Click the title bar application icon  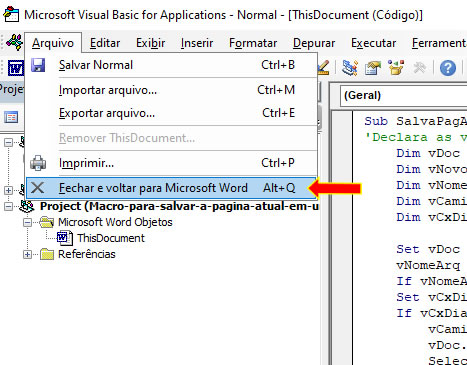tap(11, 15)
